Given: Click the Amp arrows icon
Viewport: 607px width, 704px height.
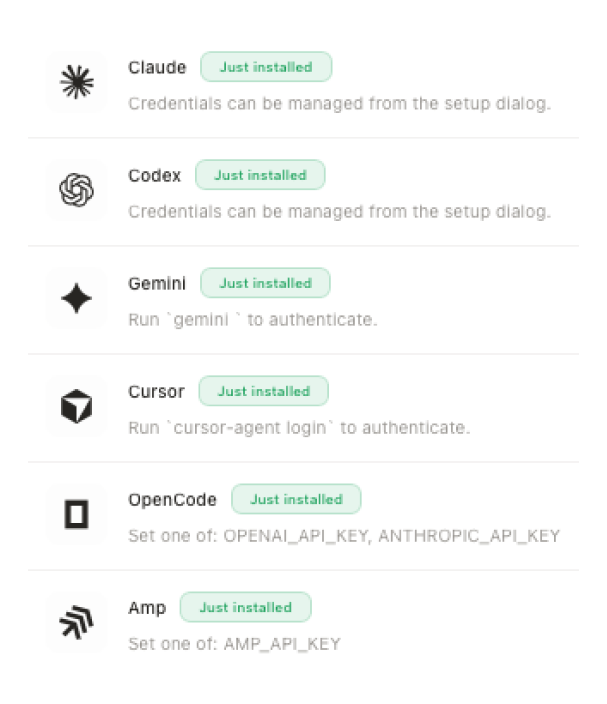Looking at the screenshot, I should [76, 622].
